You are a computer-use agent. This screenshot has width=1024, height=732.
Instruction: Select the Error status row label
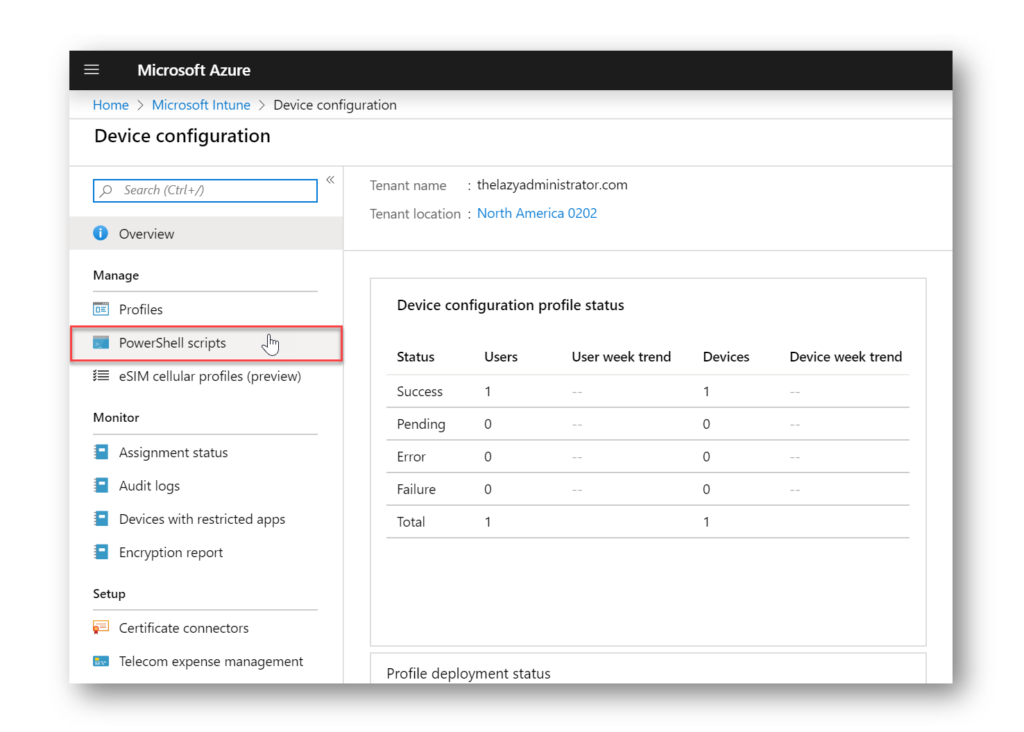411,456
